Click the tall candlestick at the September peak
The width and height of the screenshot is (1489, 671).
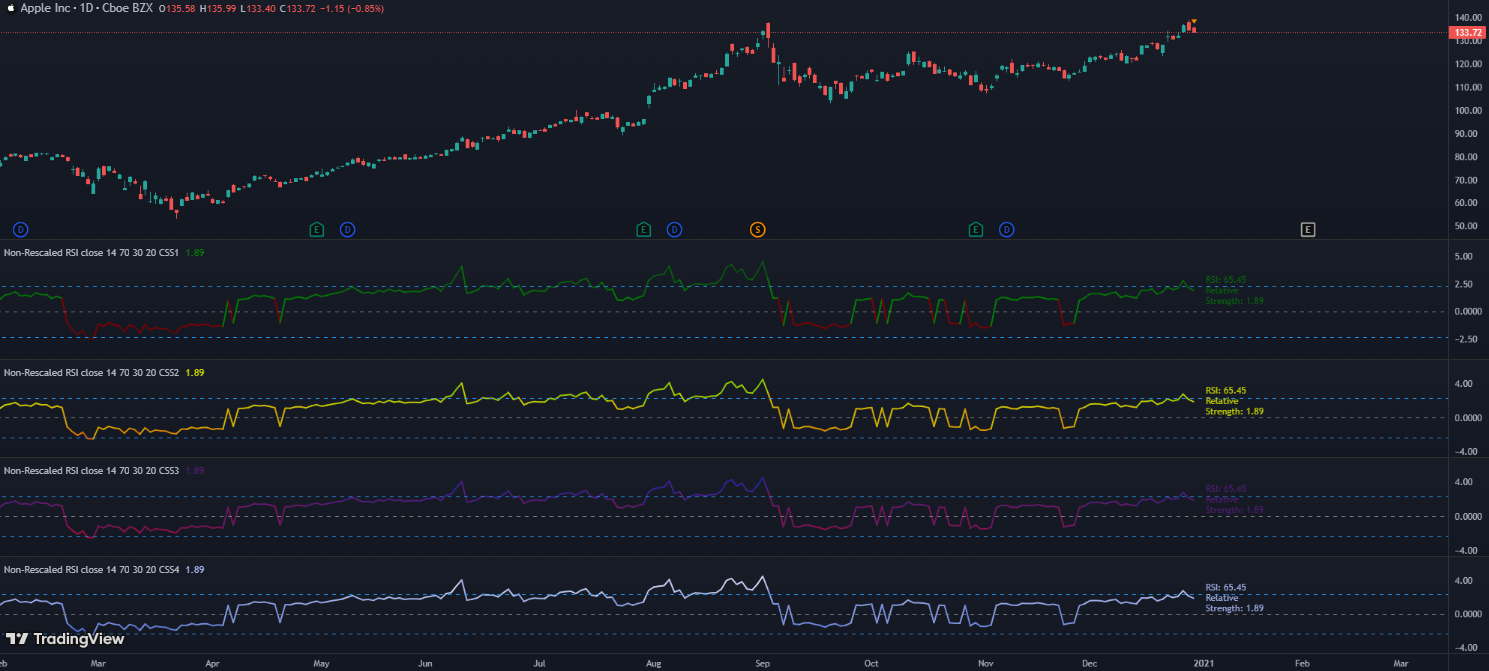coord(768,30)
